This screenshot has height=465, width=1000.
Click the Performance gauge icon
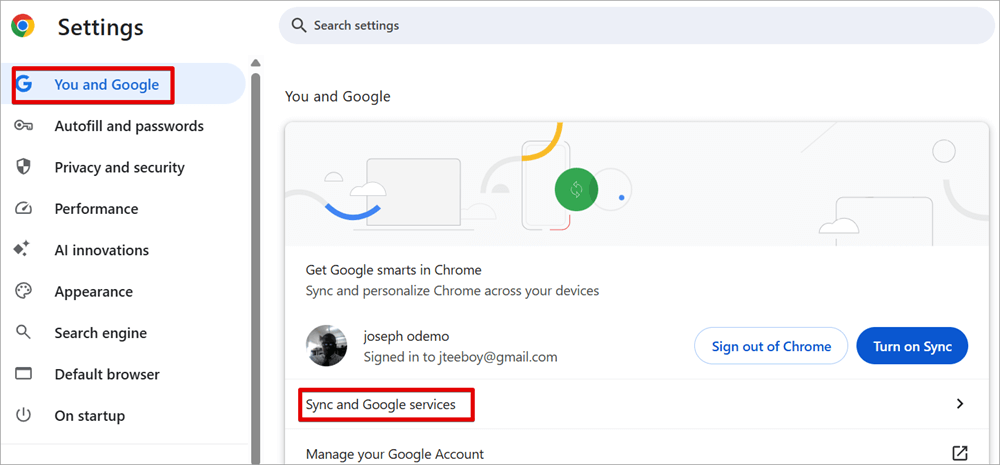(24, 209)
